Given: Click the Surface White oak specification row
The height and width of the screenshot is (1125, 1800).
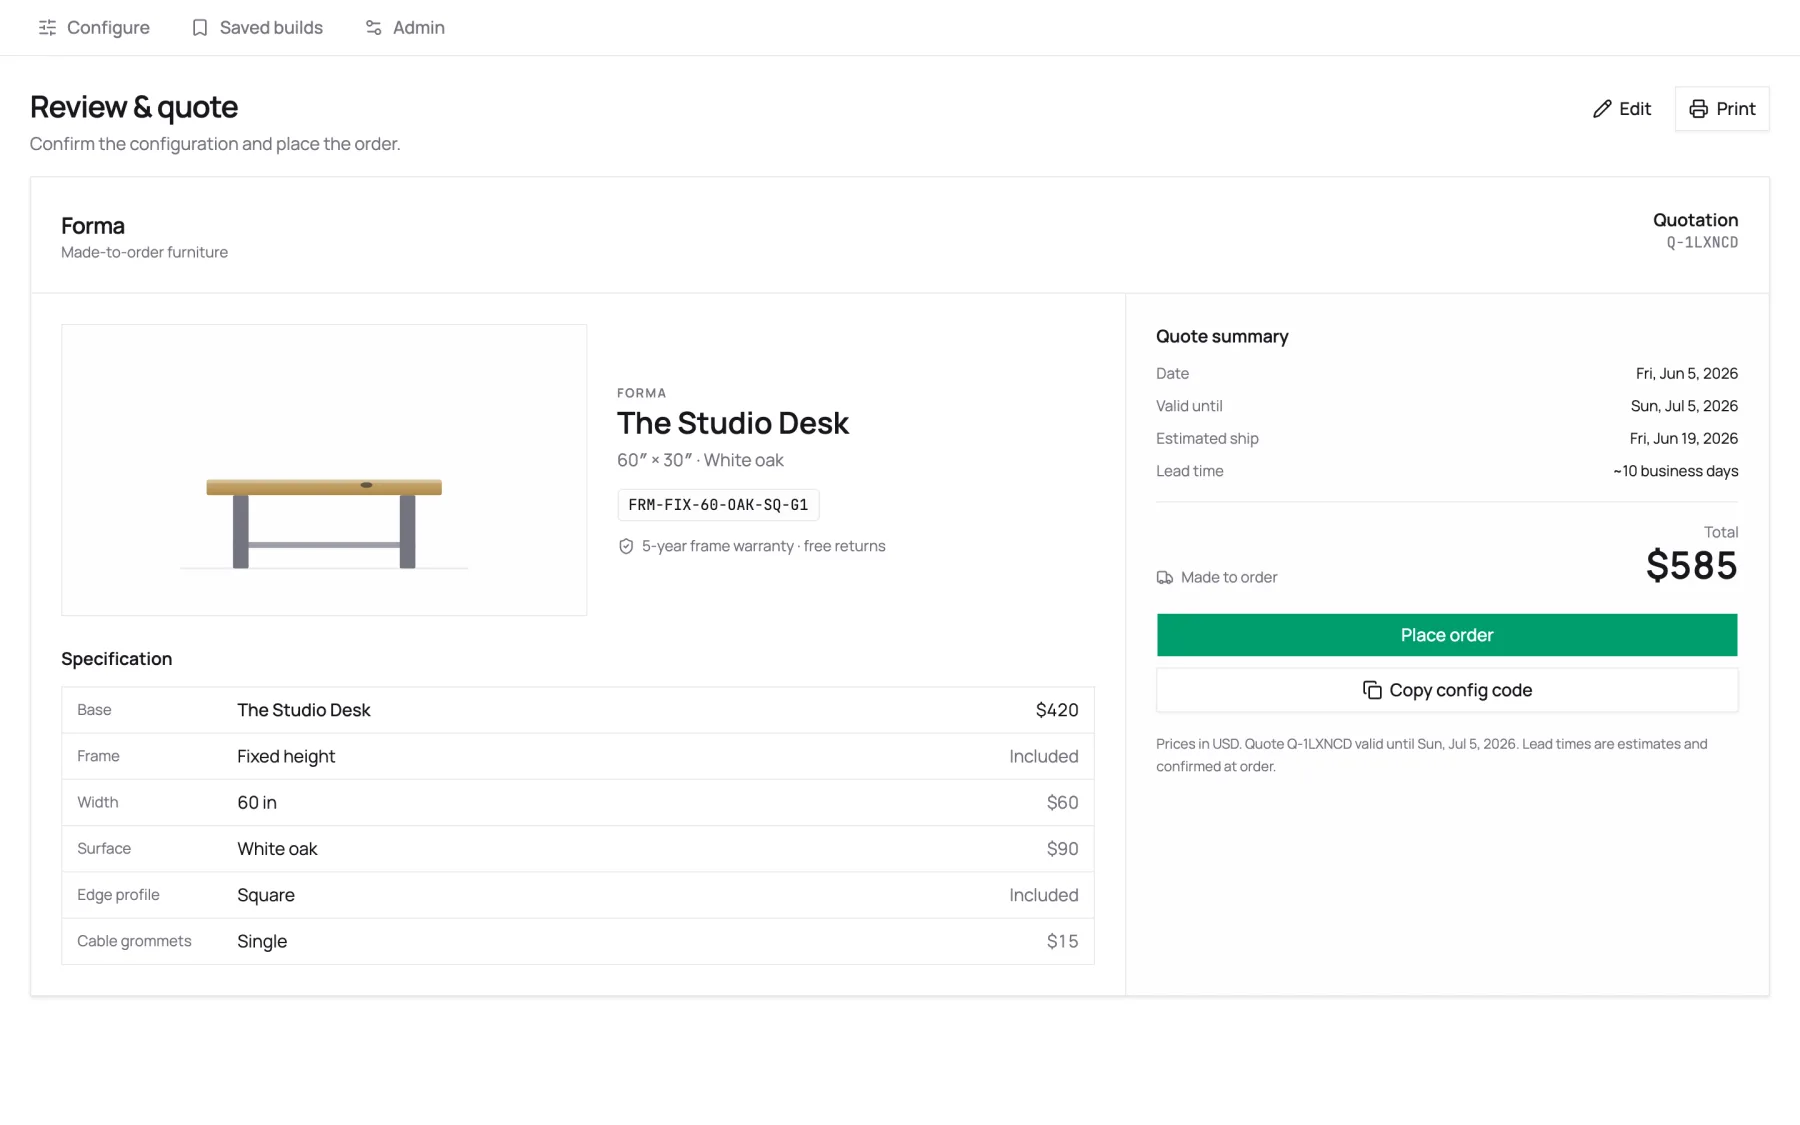Looking at the screenshot, I should coord(578,849).
